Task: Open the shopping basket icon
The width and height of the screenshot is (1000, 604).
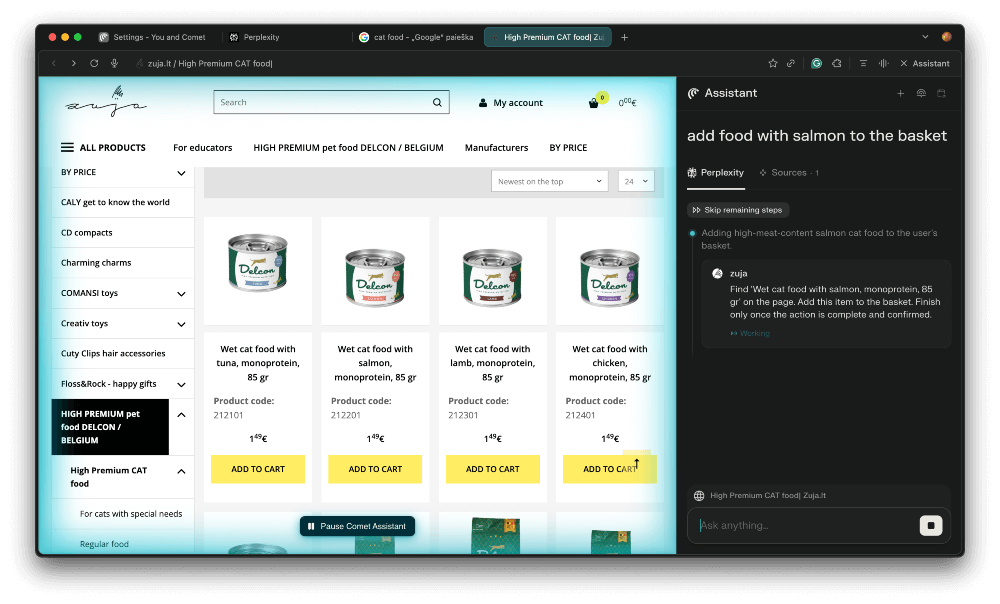Action: click(x=594, y=103)
